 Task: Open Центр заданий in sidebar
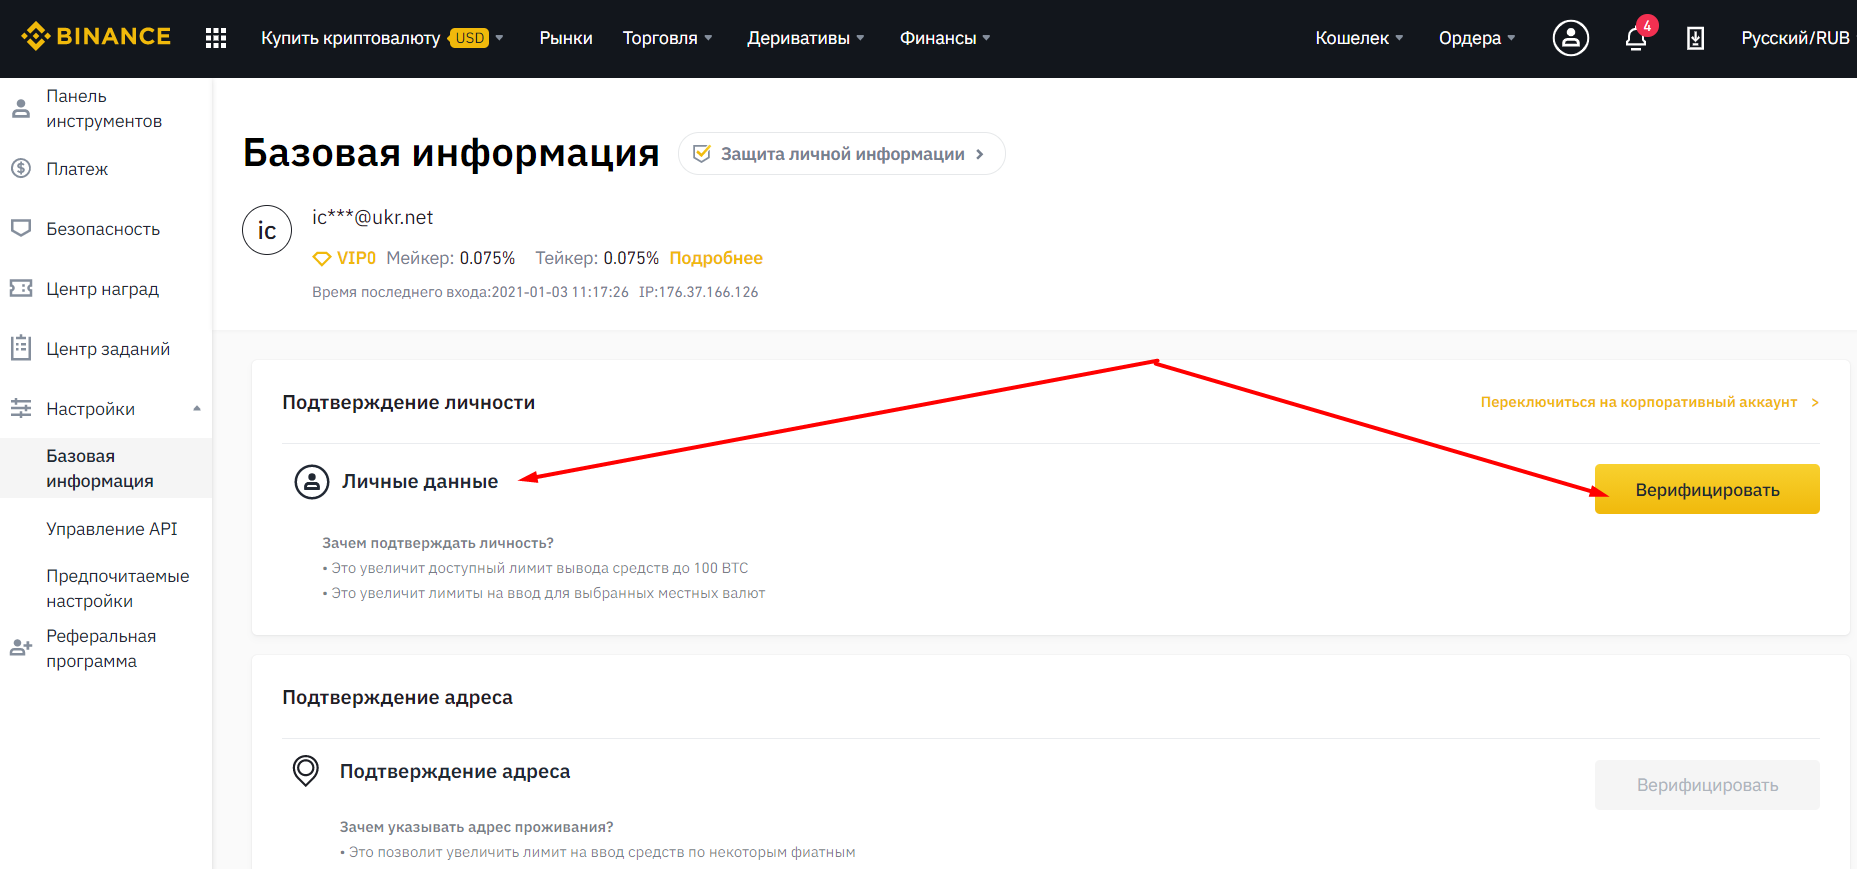click(x=108, y=349)
